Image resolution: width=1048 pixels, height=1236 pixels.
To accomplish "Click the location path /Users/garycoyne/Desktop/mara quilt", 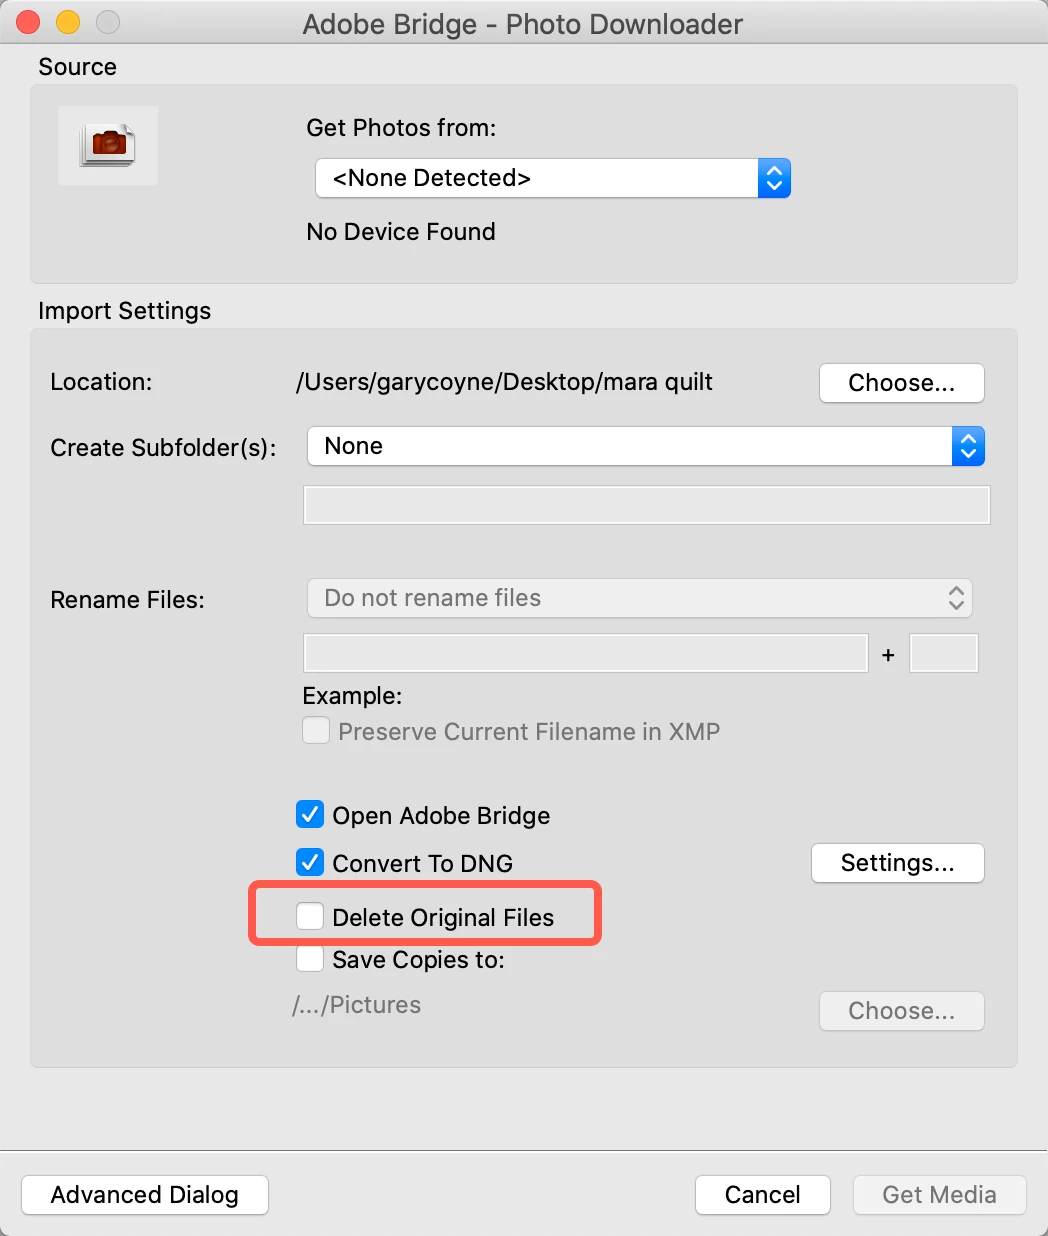I will [505, 382].
